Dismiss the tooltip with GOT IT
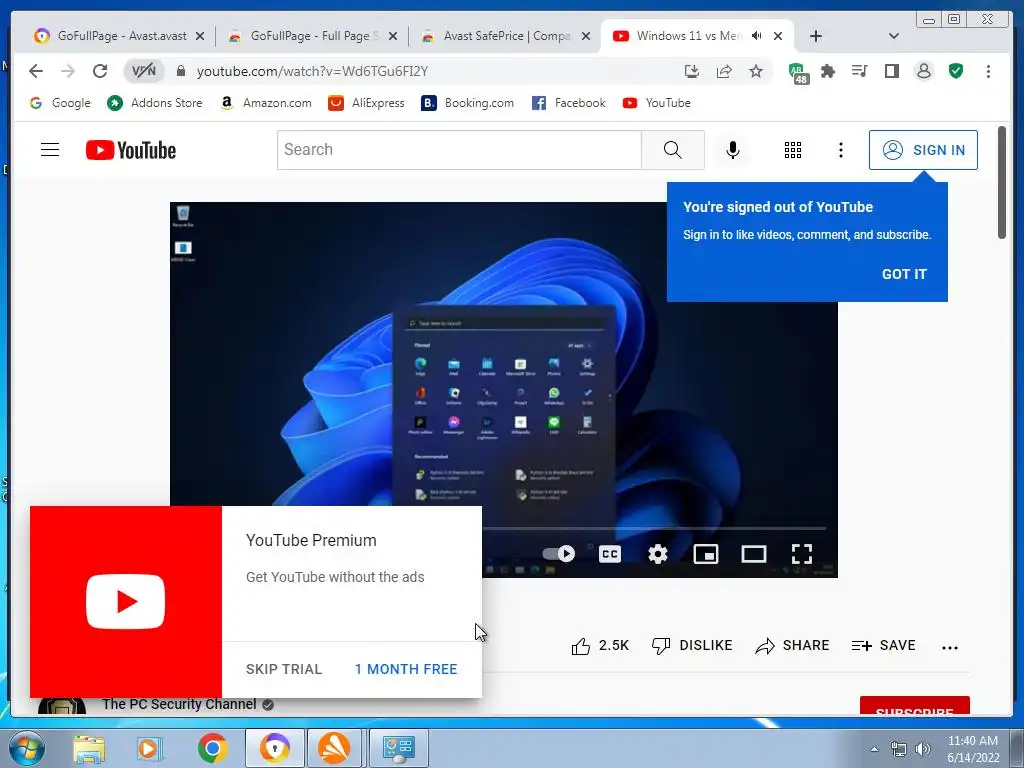Viewport: 1024px width, 768px height. pyautogui.click(x=904, y=274)
